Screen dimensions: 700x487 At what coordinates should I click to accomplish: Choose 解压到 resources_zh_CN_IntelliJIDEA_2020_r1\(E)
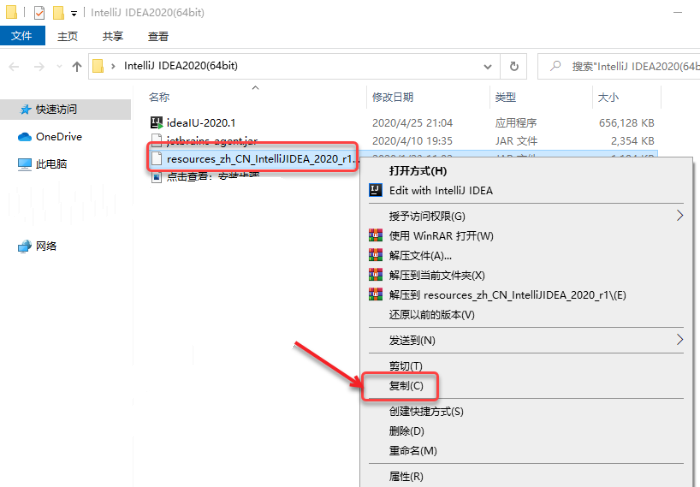[507, 295]
